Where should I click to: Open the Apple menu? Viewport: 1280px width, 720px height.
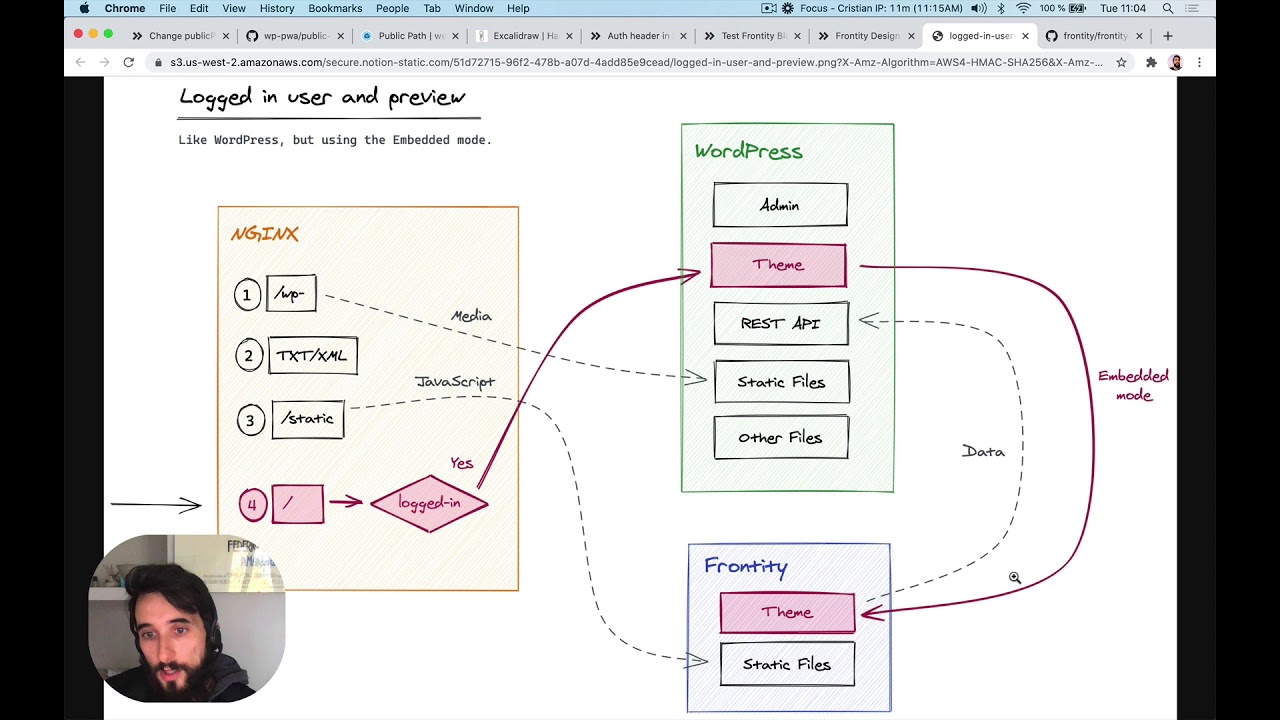(x=84, y=9)
